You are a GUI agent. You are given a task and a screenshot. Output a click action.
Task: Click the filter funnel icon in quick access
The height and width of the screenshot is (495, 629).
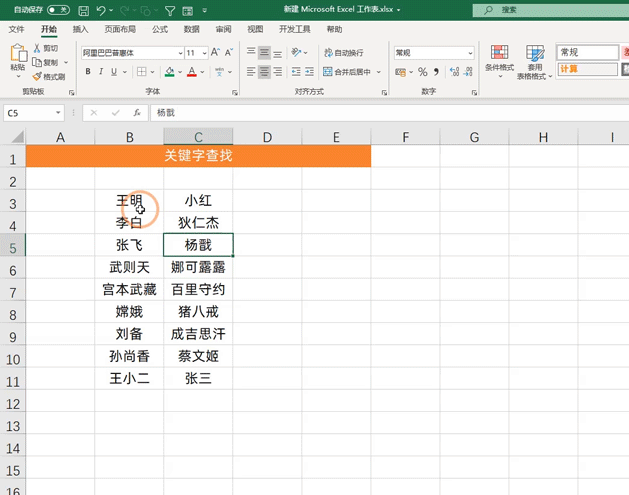[x=170, y=11]
